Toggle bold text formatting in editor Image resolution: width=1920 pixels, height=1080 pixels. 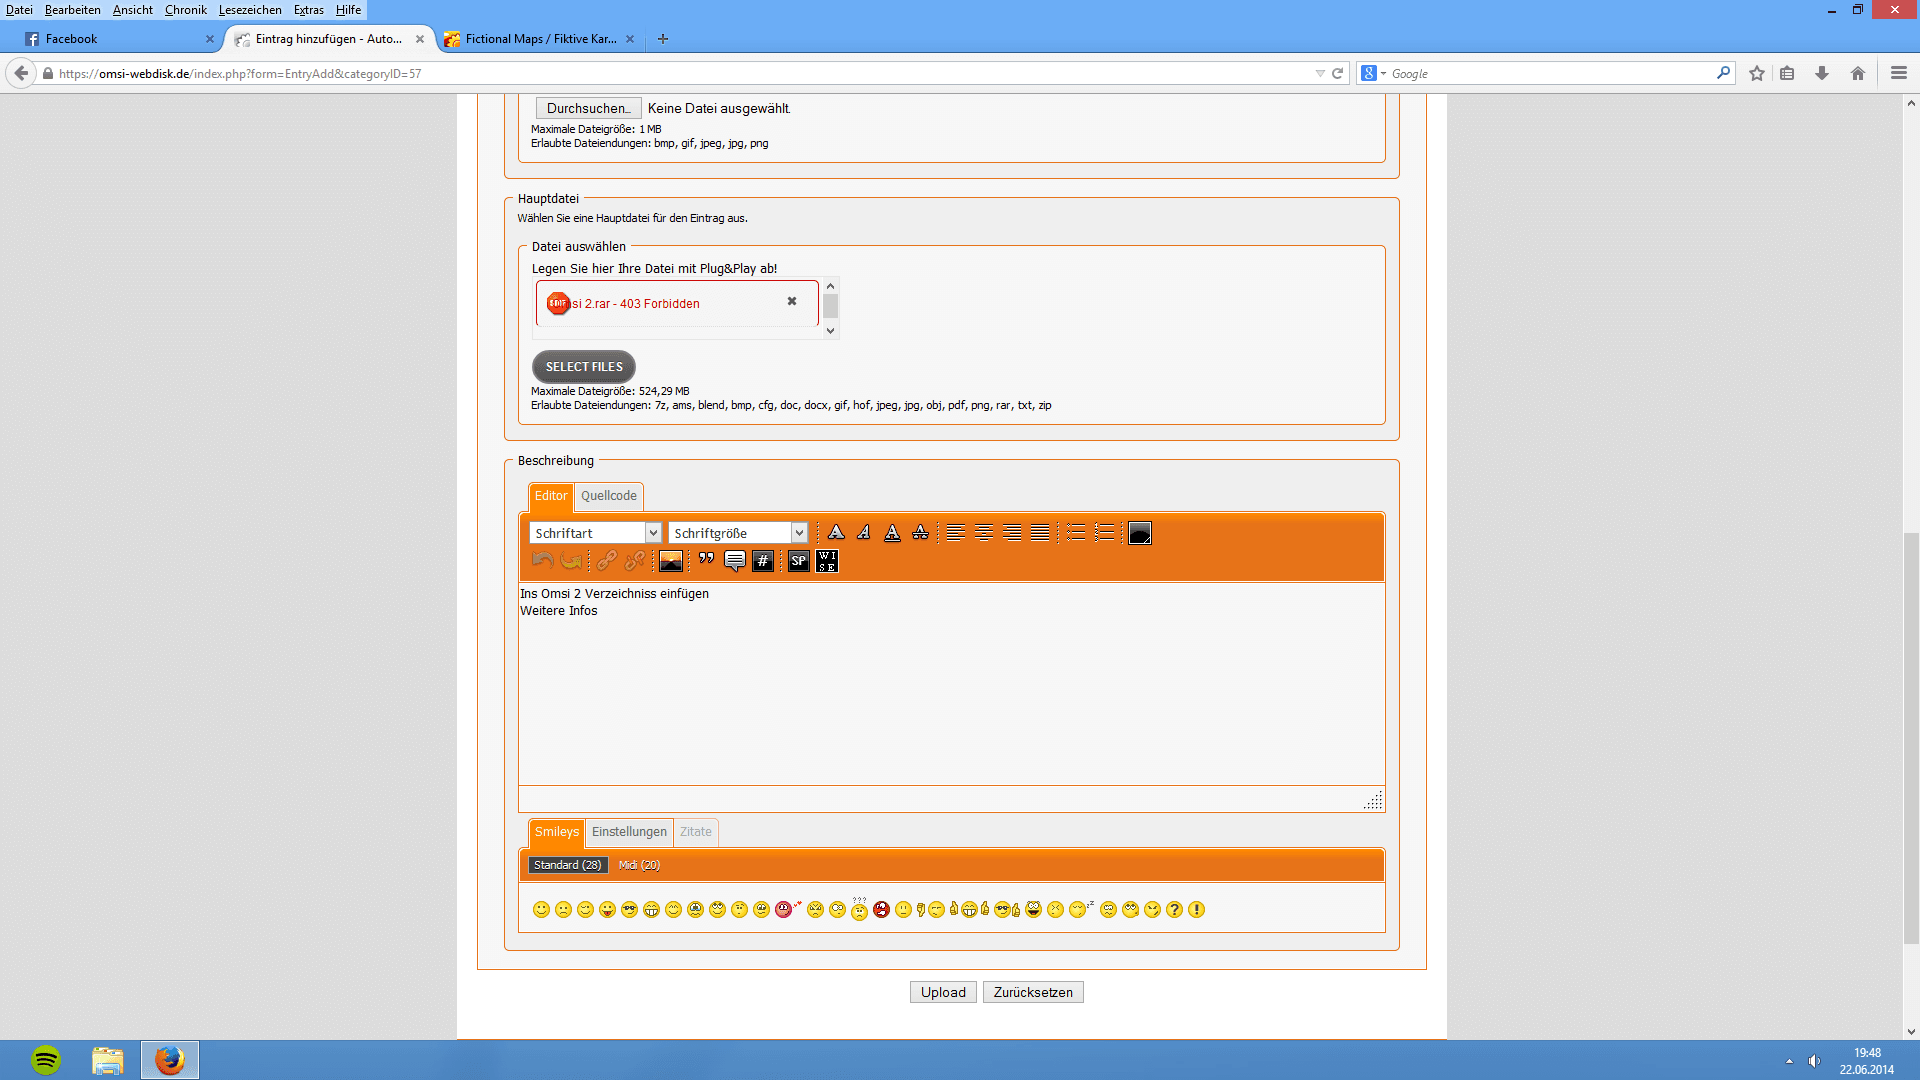click(x=836, y=533)
